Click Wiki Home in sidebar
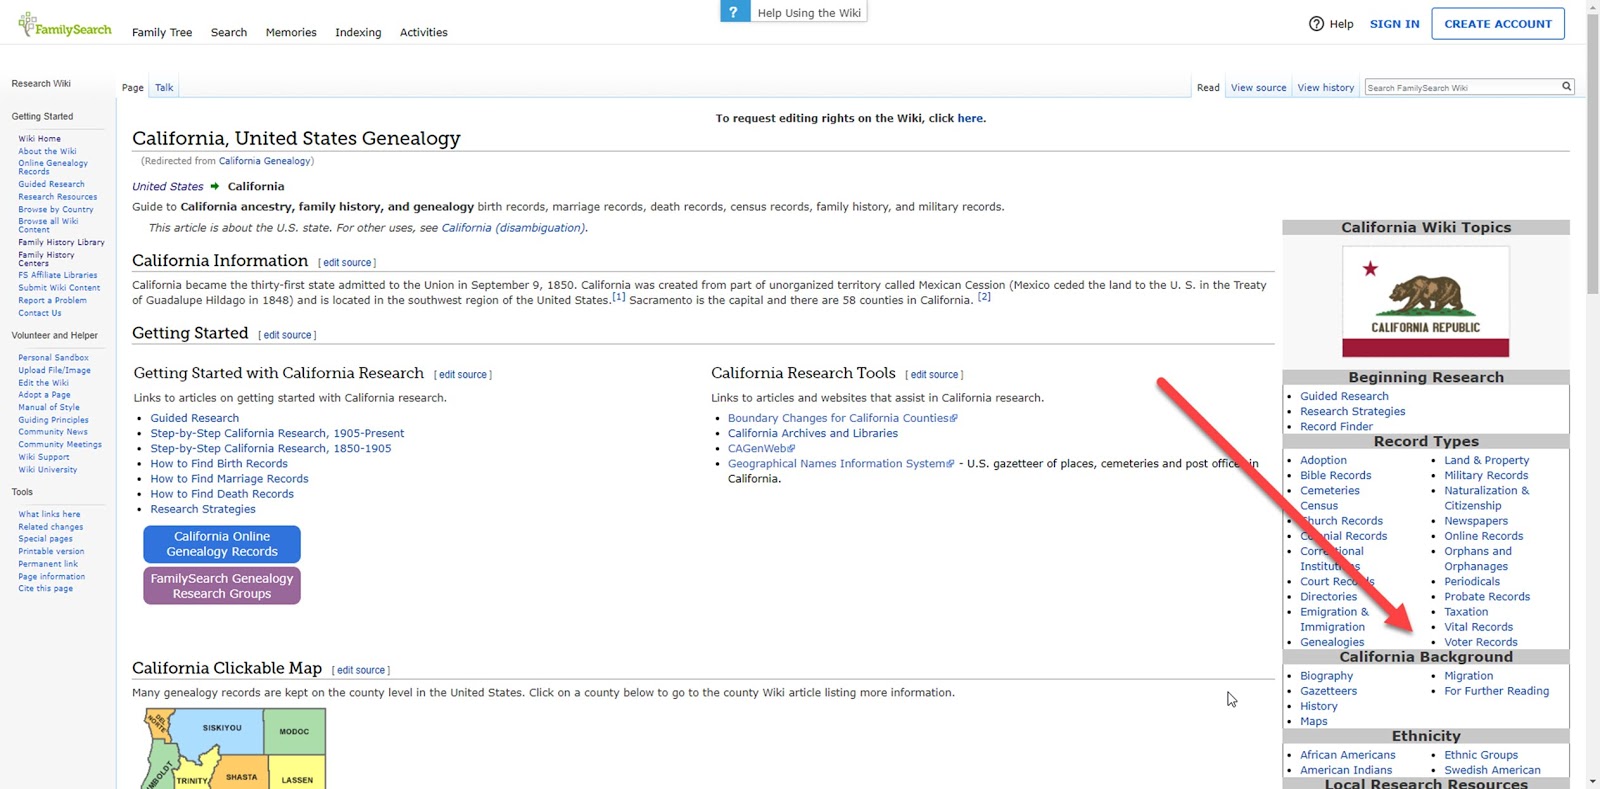The image size is (1600, 789). click(39, 139)
